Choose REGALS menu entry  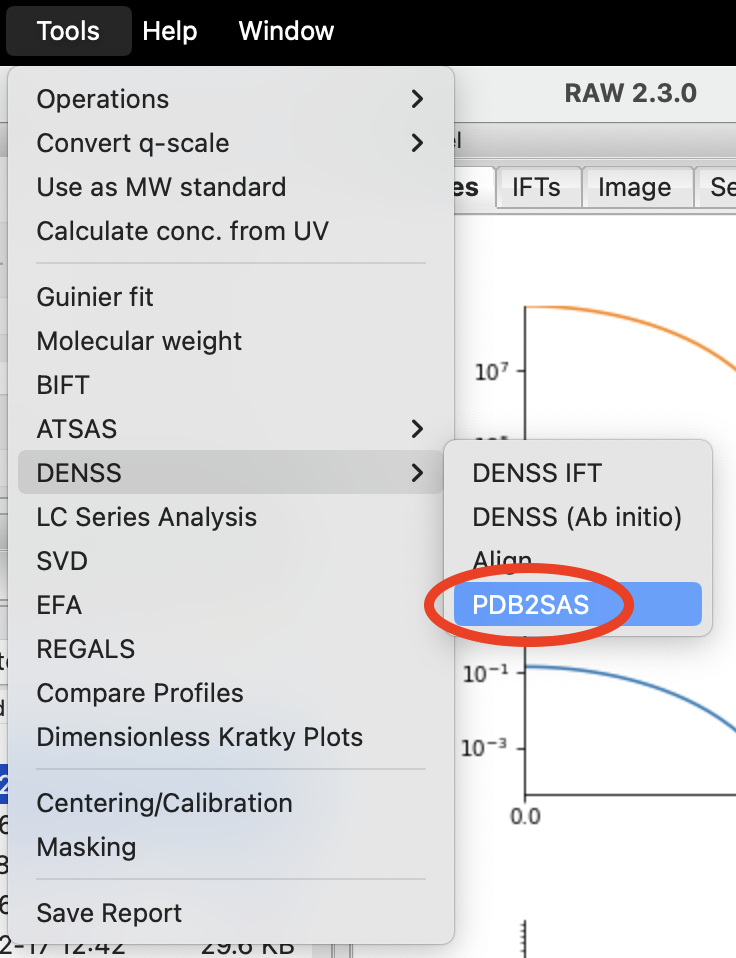[230, 649]
